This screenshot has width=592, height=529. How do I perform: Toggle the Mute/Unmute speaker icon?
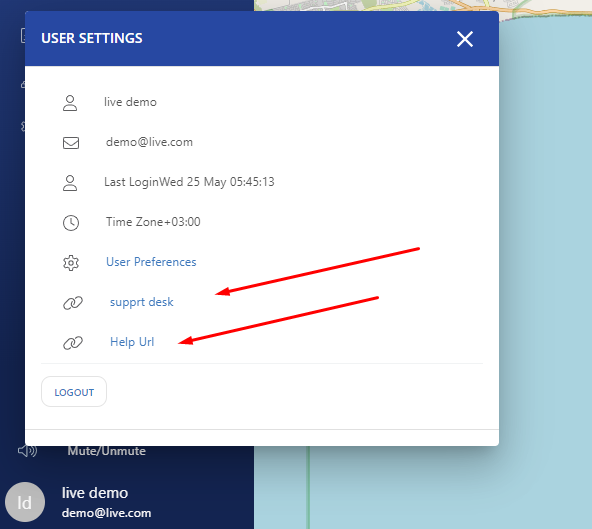[x=27, y=450]
